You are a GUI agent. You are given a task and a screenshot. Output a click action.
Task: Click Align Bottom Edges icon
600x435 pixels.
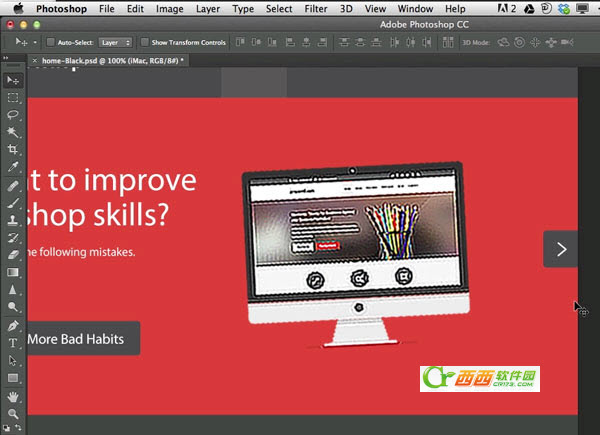point(272,42)
